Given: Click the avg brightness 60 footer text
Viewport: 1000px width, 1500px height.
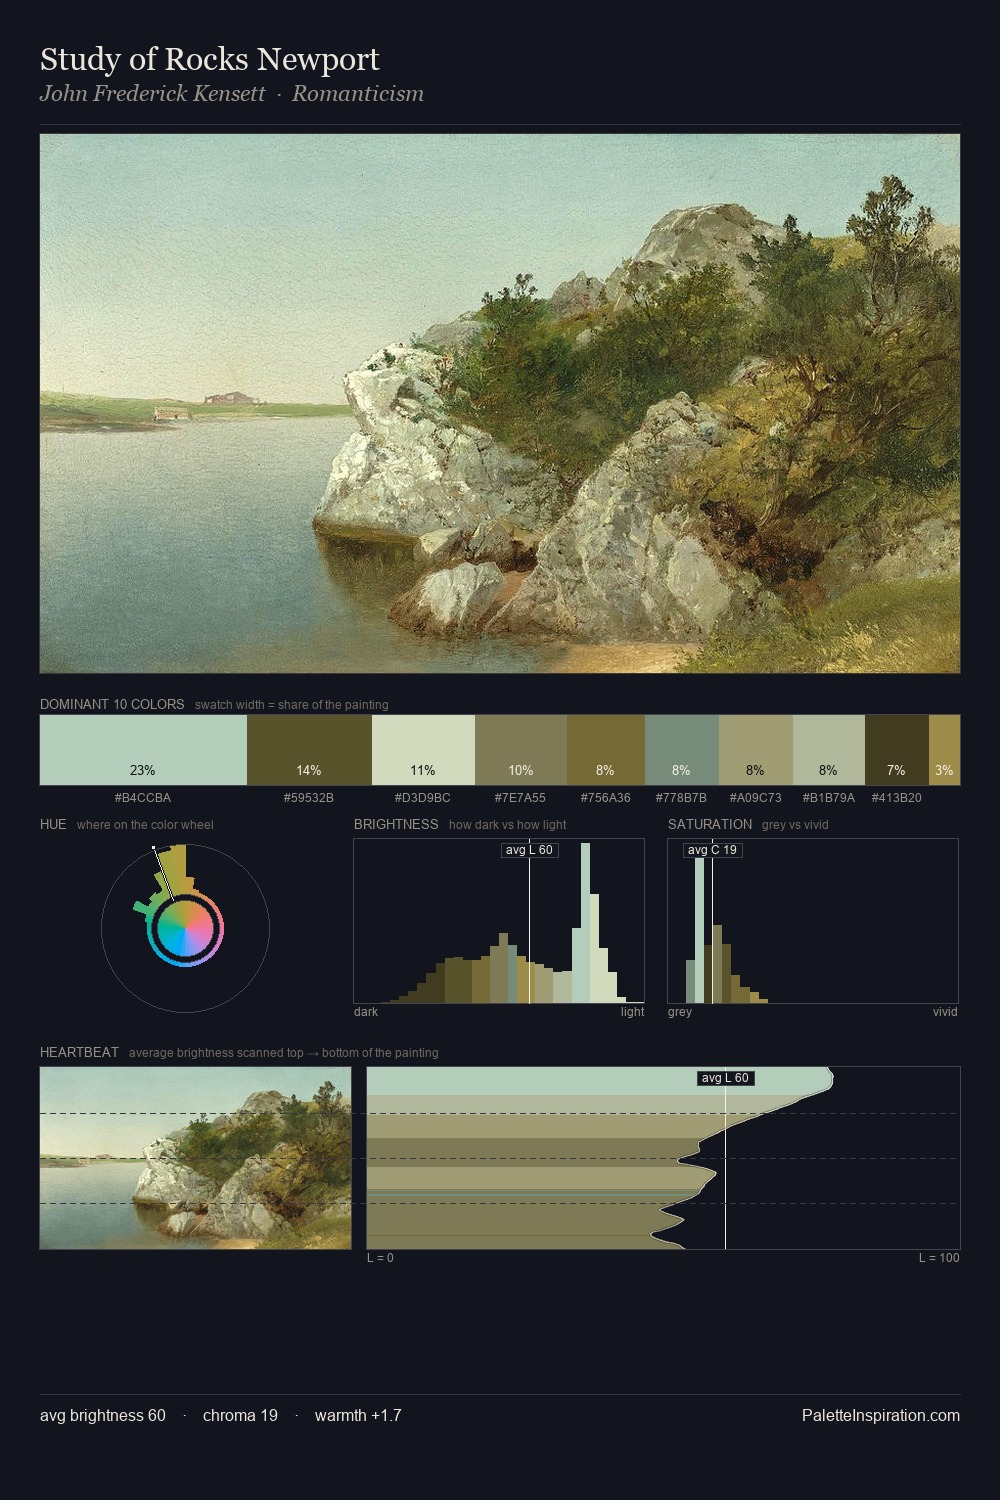Looking at the screenshot, I should coord(103,1415).
